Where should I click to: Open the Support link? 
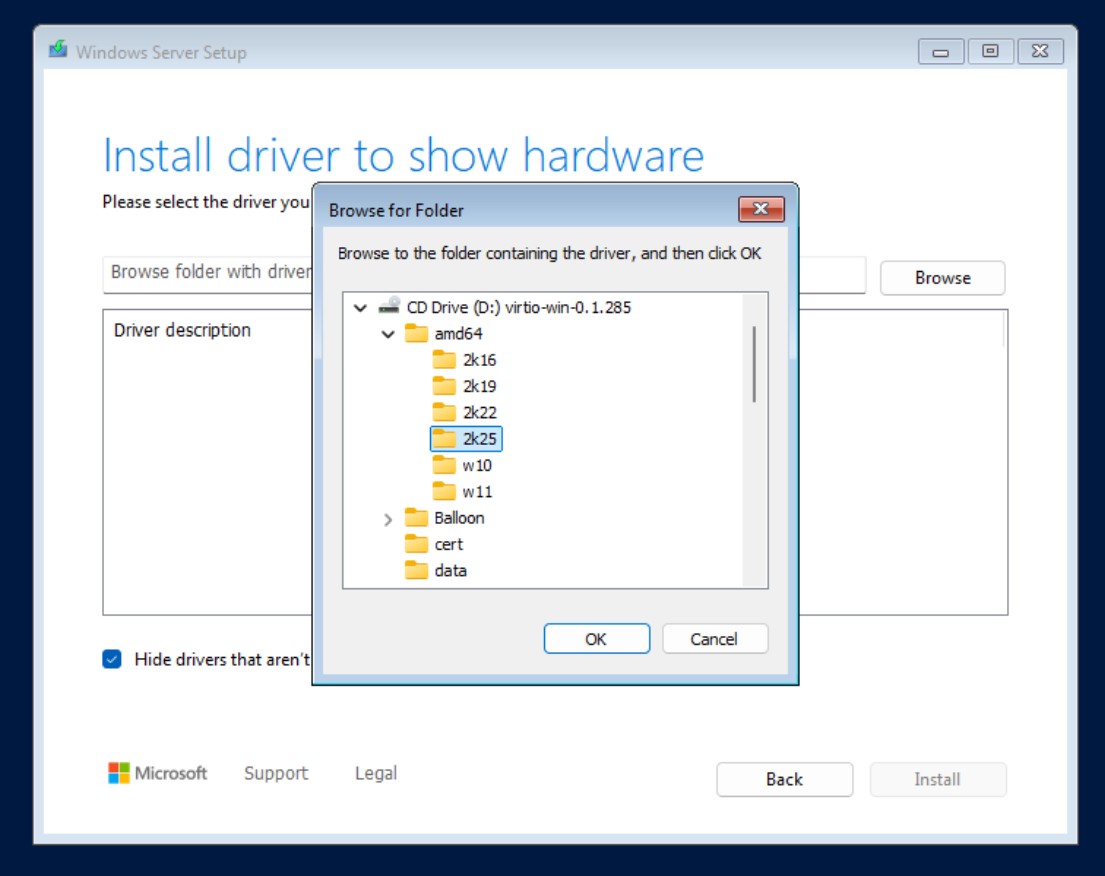[276, 773]
